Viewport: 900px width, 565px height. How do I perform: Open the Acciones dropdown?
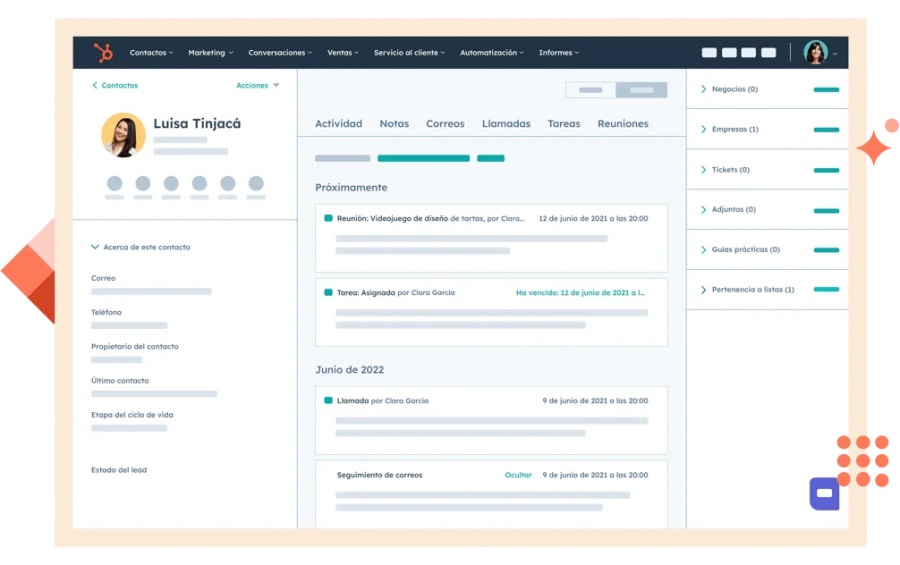[257, 86]
